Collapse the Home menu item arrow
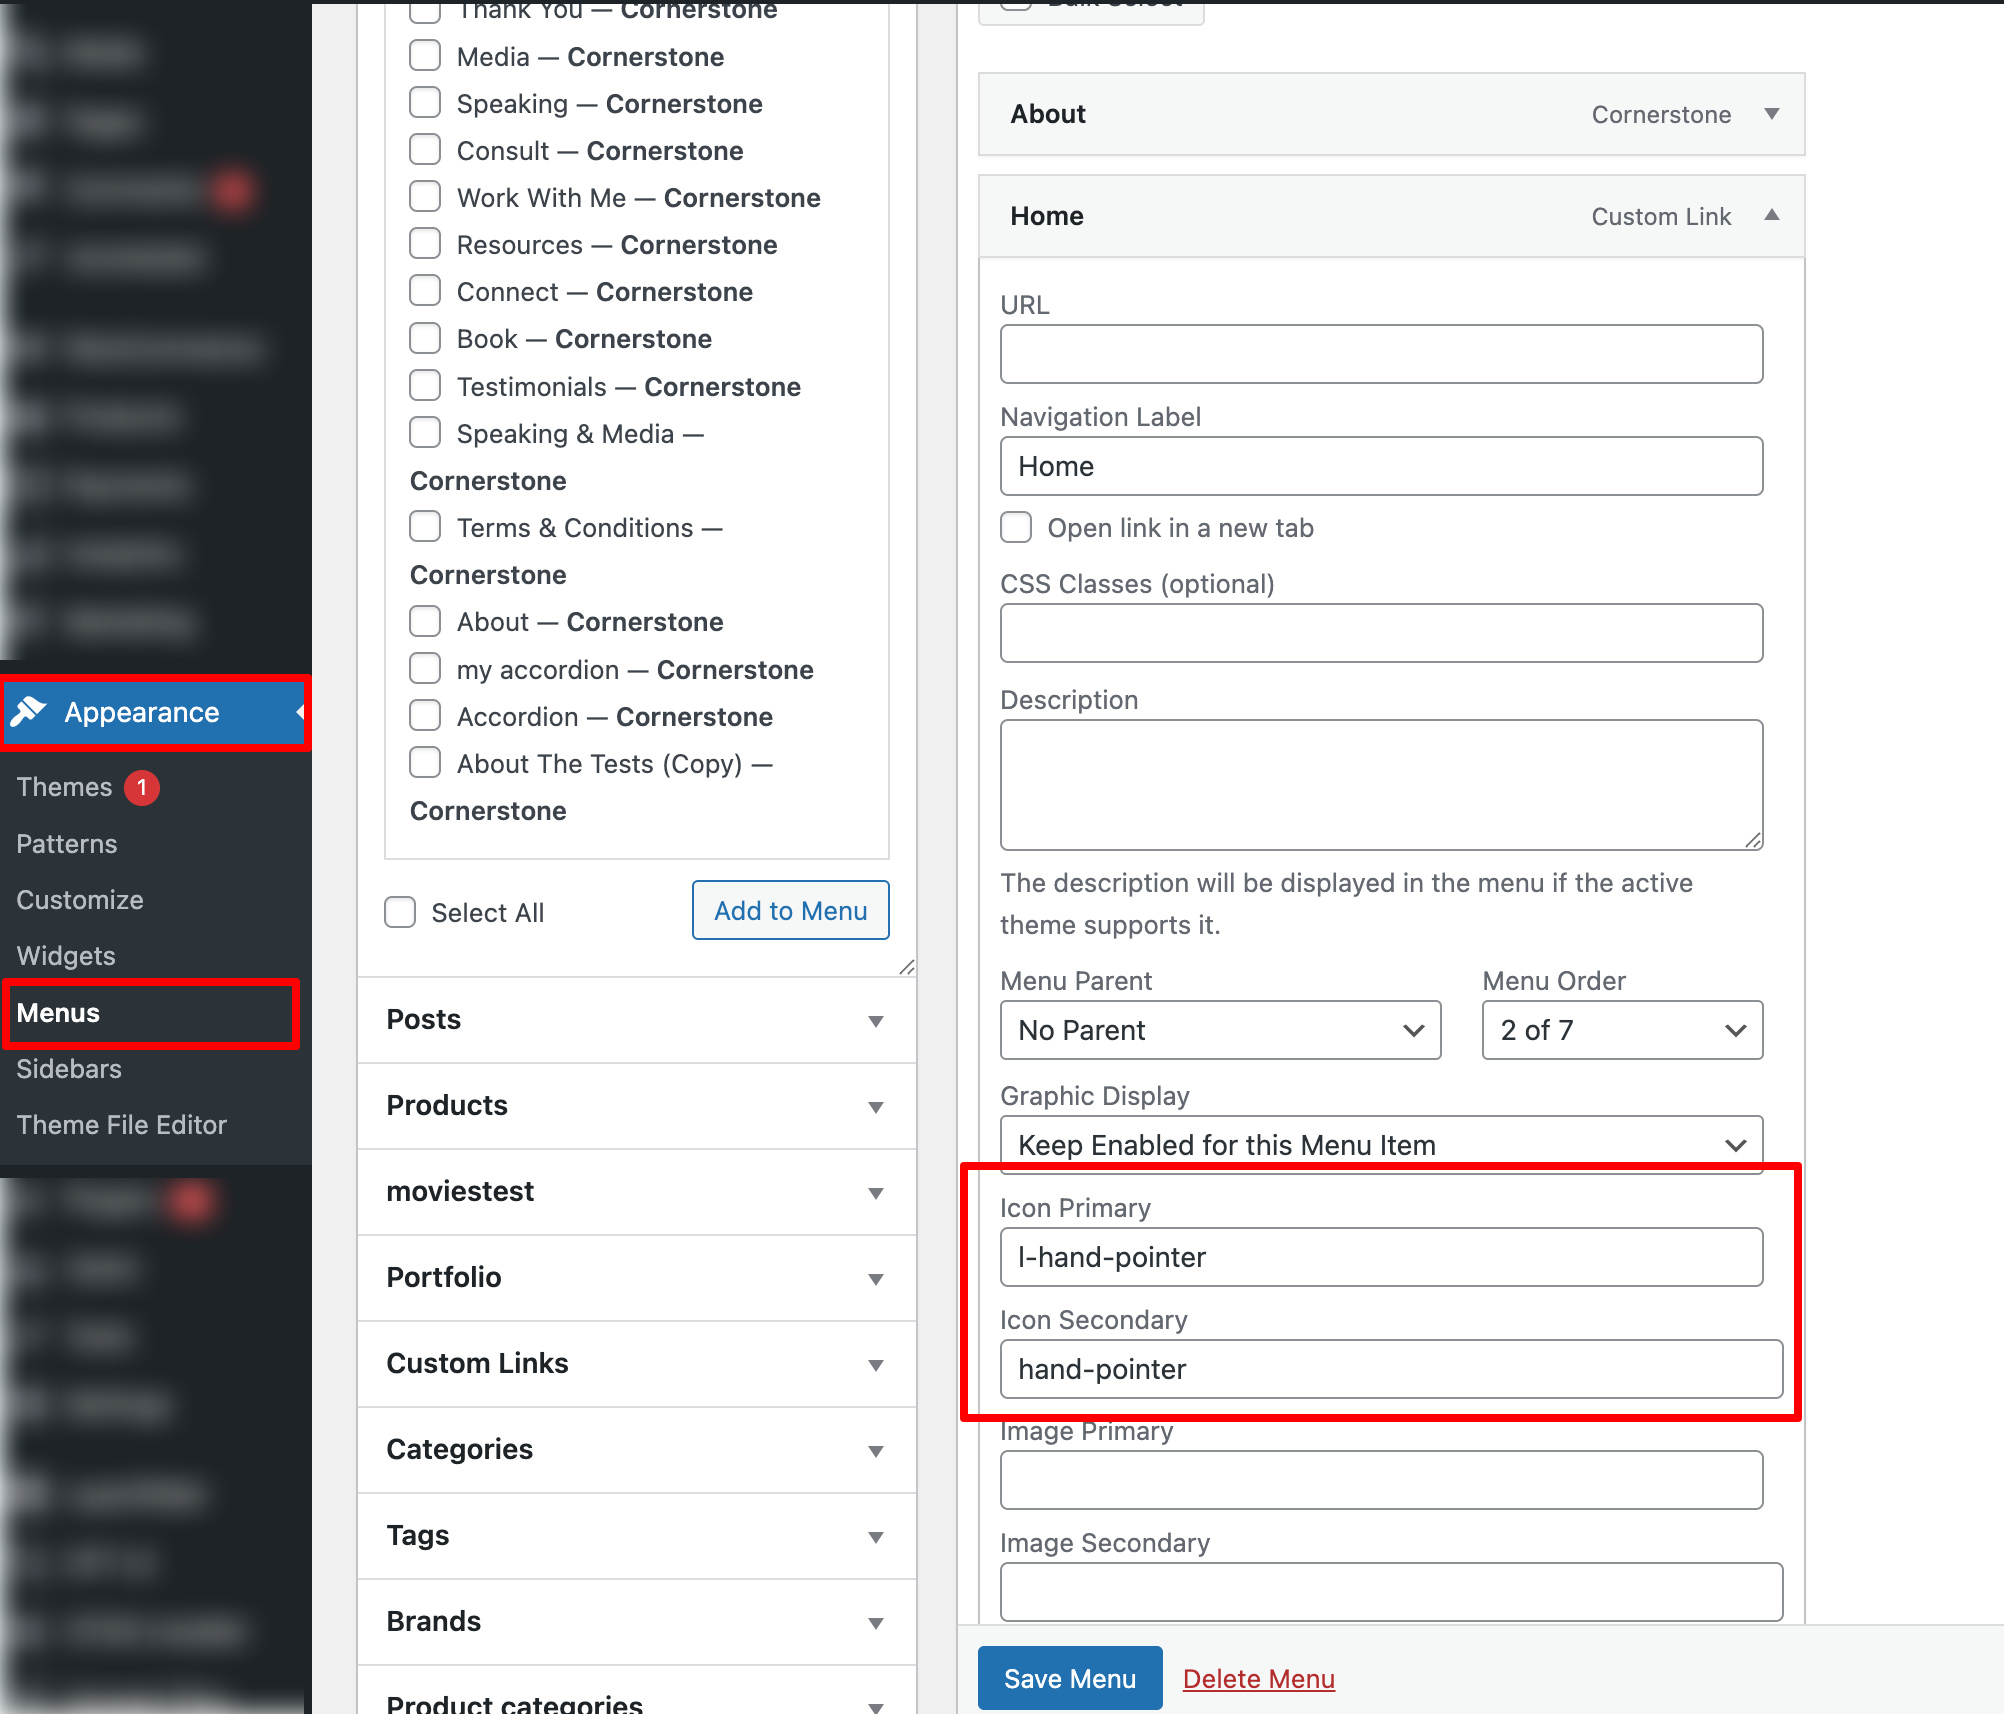This screenshot has width=2004, height=1714. 1772,215
